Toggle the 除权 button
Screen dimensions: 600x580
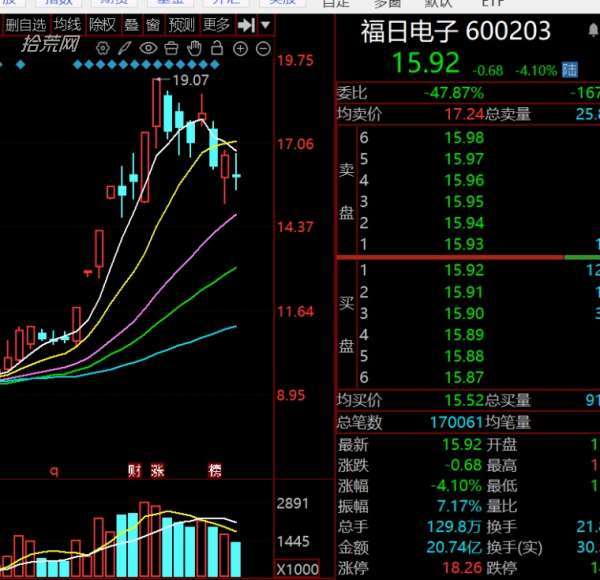(x=102, y=25)
